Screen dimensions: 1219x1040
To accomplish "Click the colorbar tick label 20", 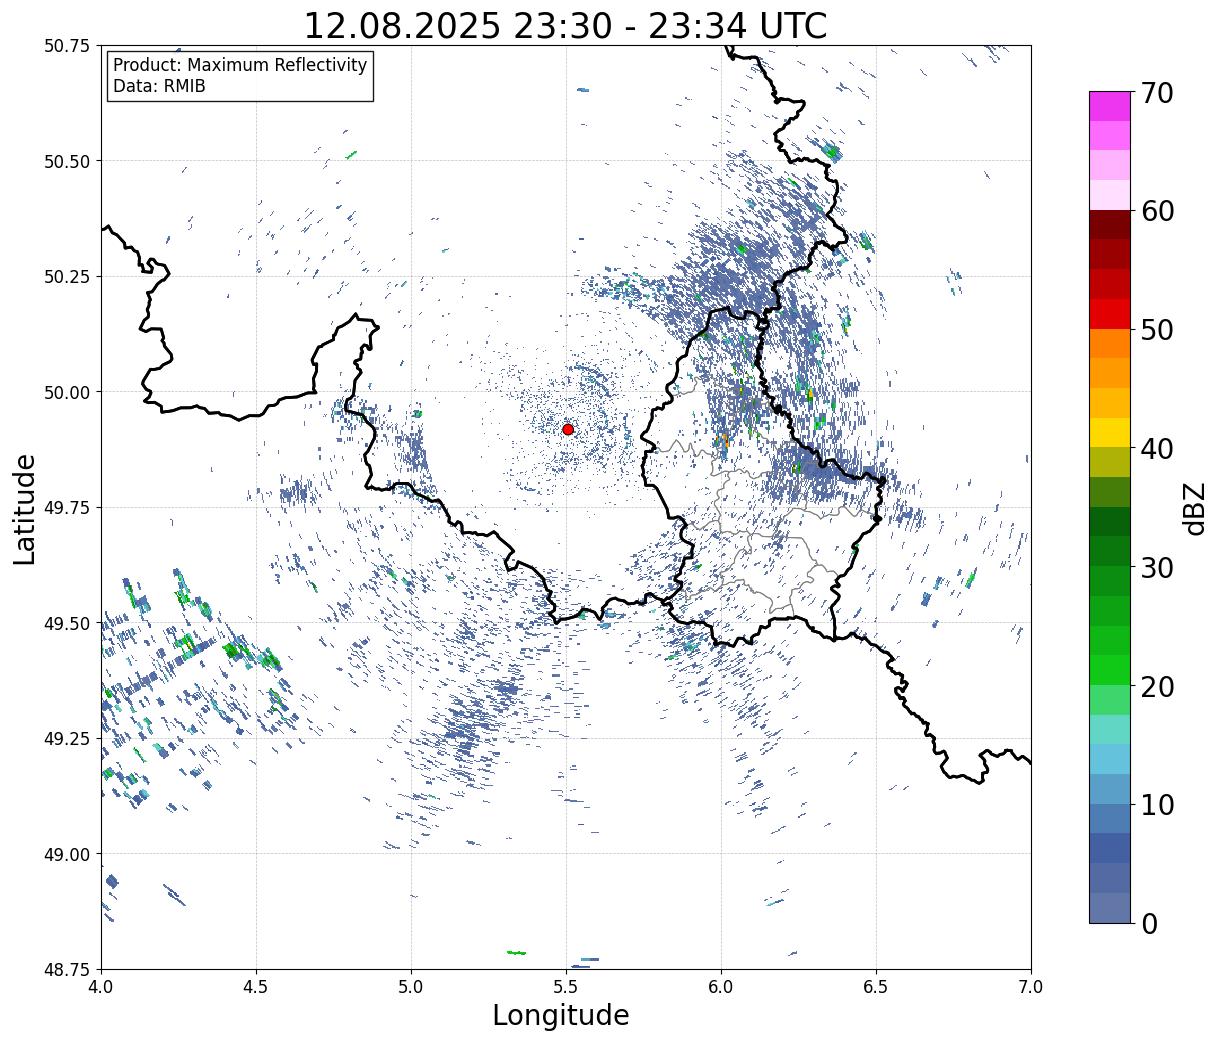I will [1157, 687].
